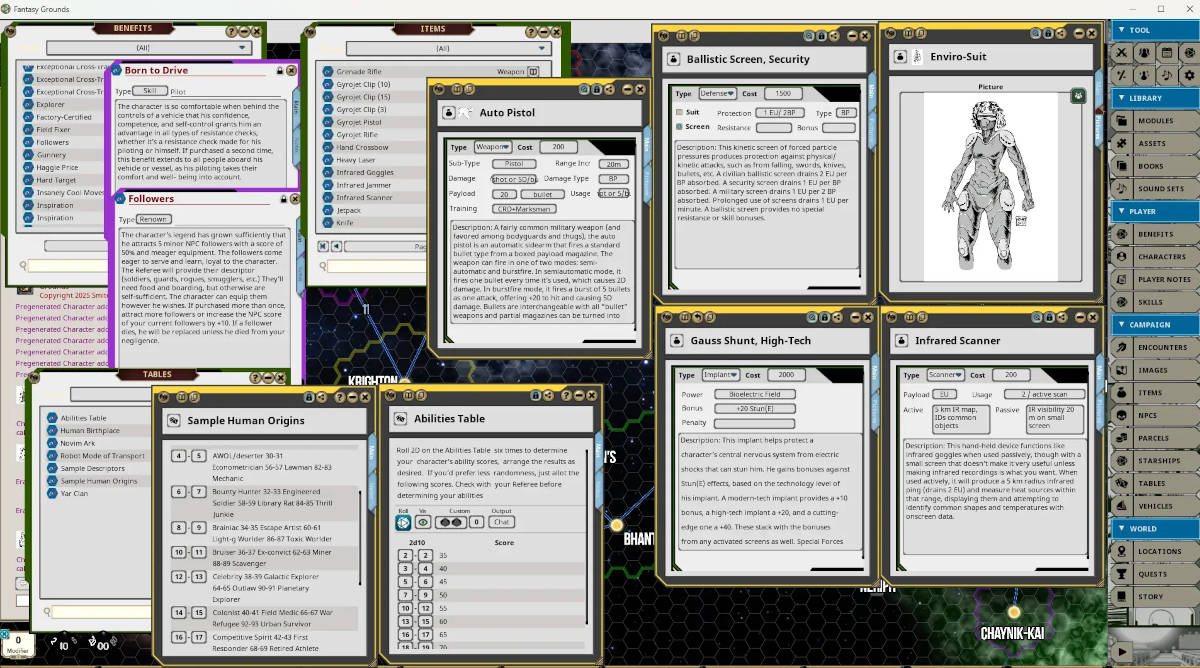Toggle the lock on Infrared Scanner window
The height and width of the screenshot is (668, 1200).
[1049, 316]
